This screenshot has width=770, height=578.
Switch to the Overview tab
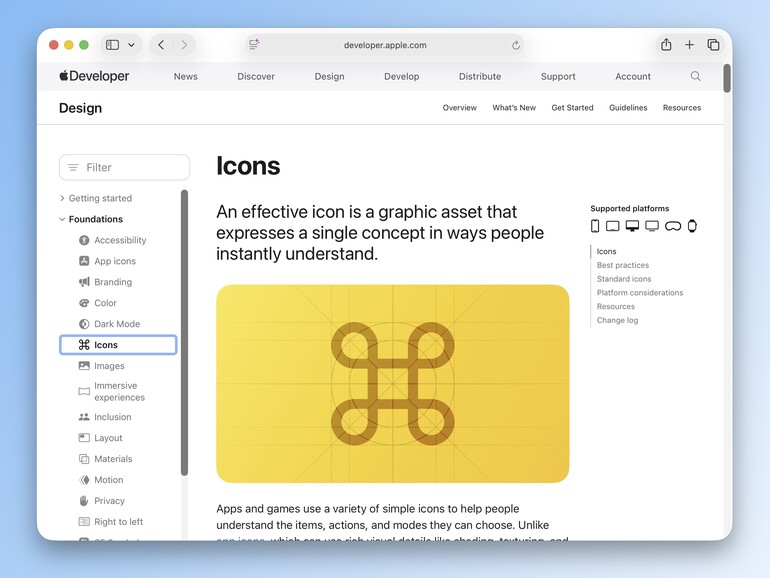(460, 108)
